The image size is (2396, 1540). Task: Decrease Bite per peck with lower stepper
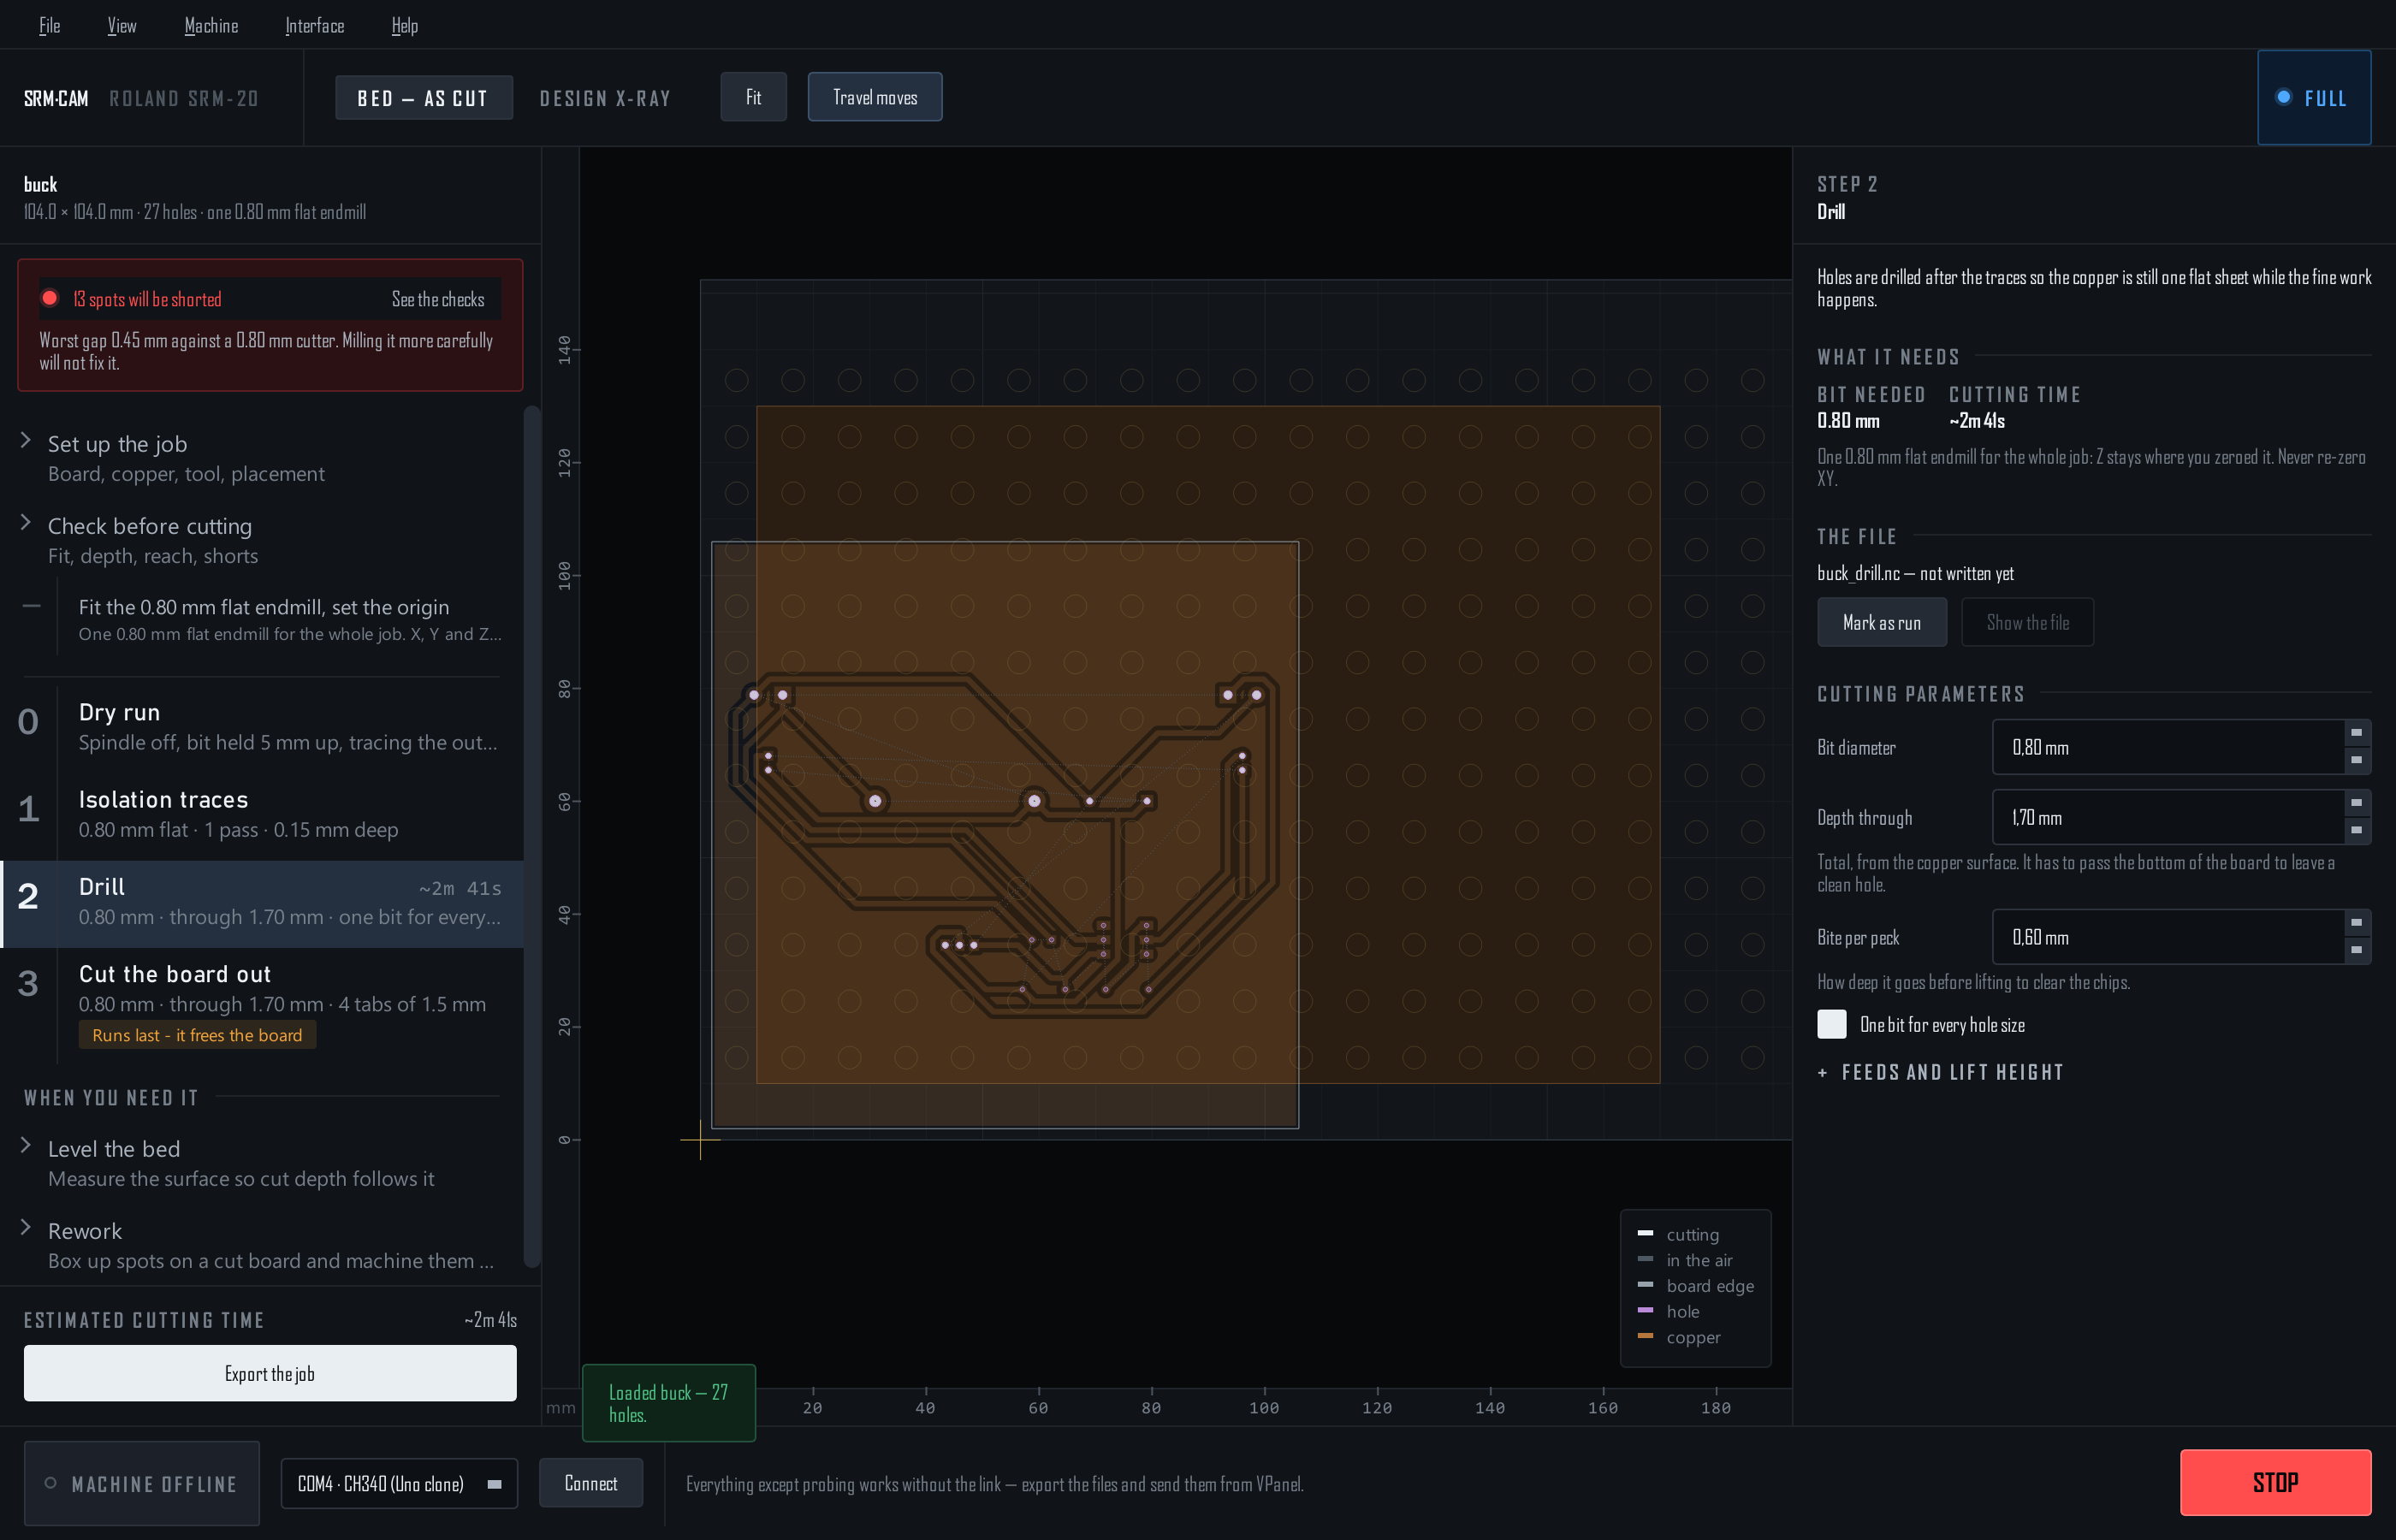(x=2357, y=950)
